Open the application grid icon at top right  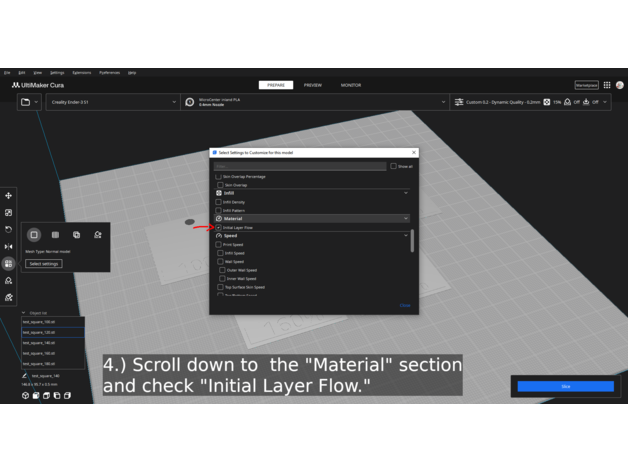[x=607, y=85]
